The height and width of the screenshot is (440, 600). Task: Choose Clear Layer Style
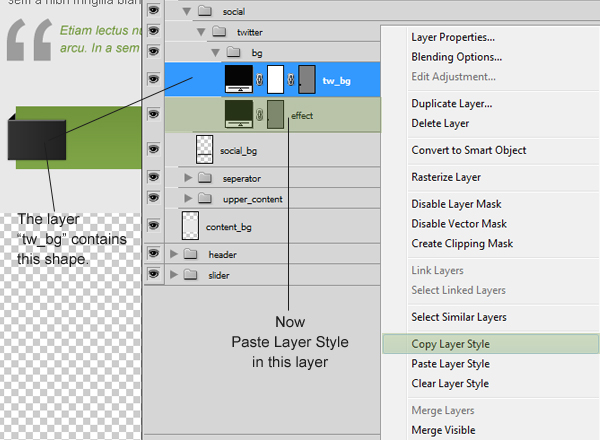click(x=450, y=384)
